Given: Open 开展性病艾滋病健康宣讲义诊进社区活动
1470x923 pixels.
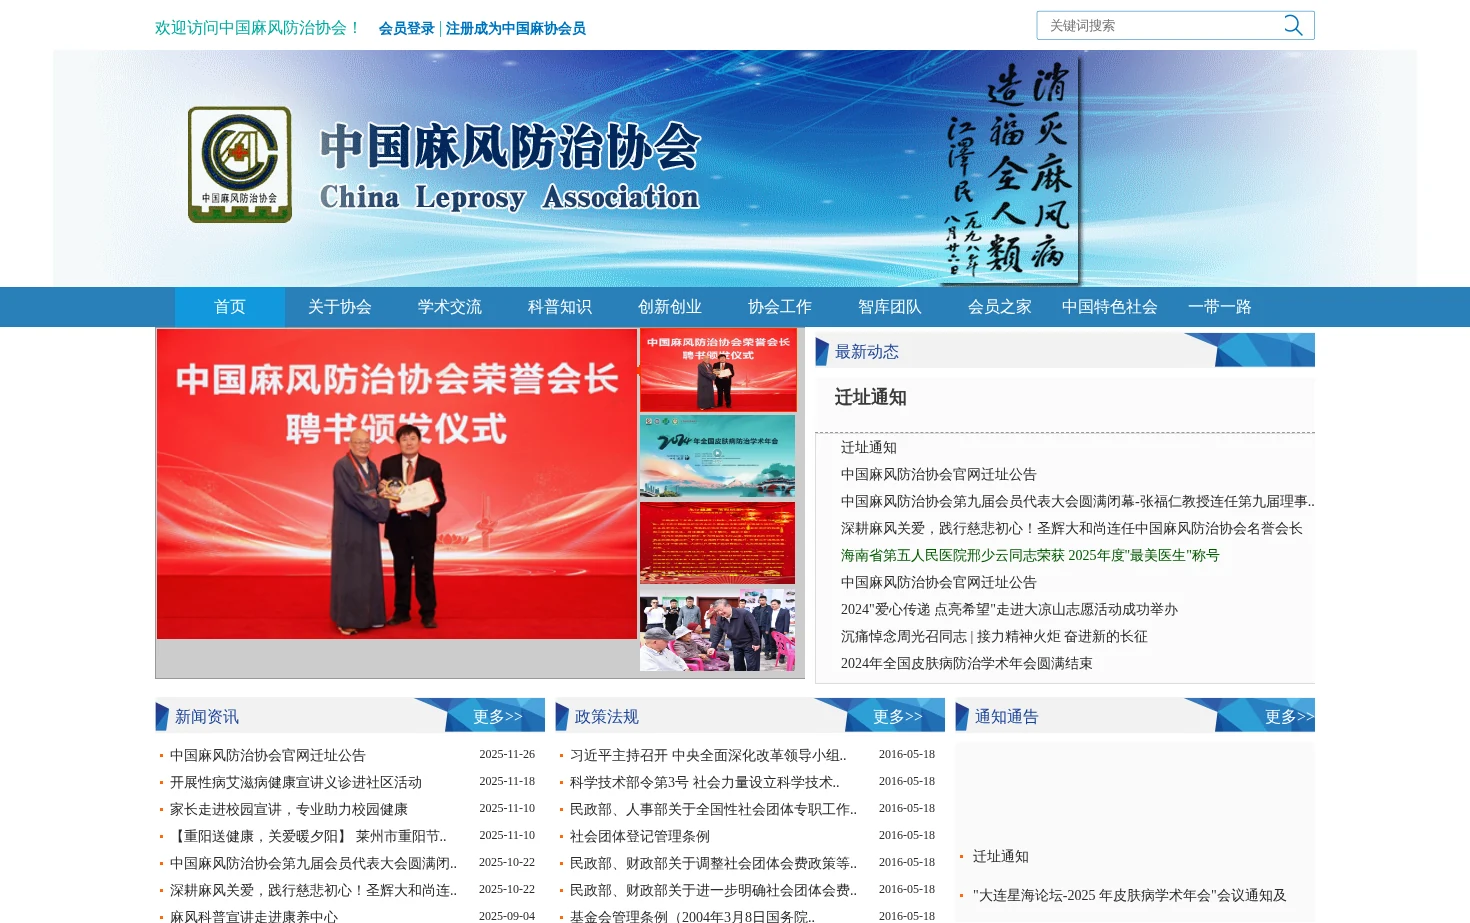Looking at the screenshot, I should coord(296,782).
